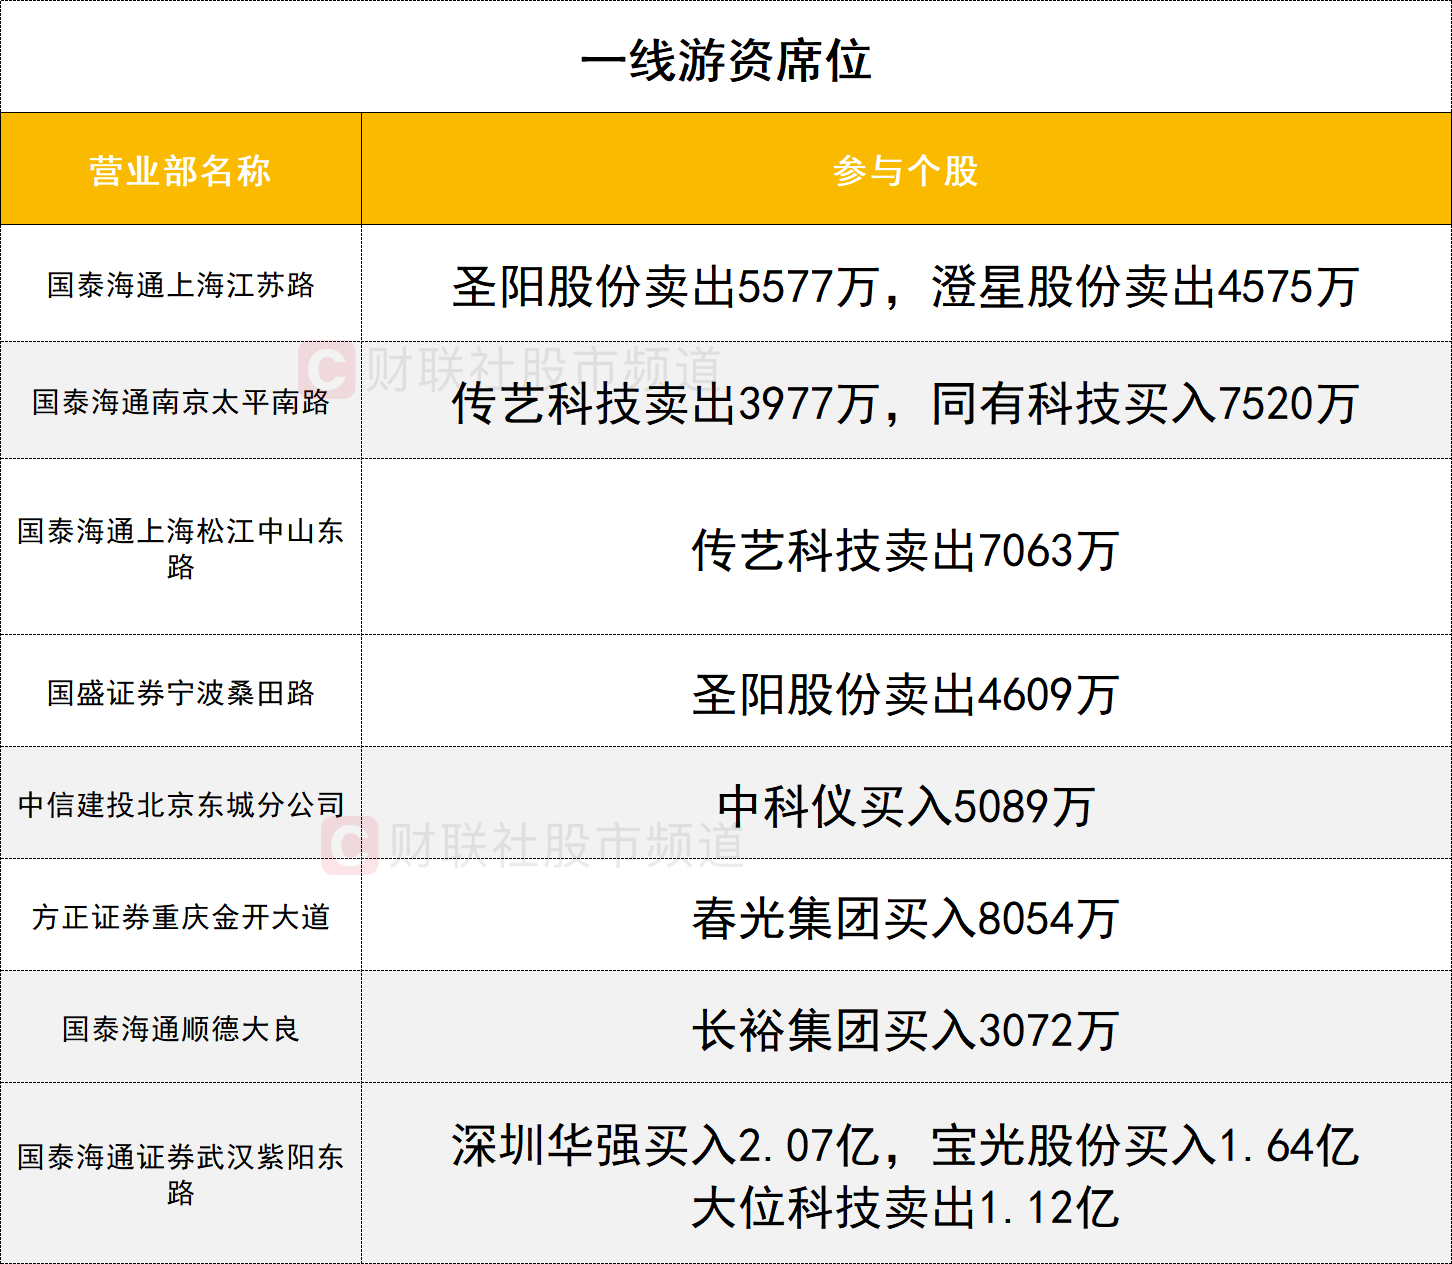1452x1264 pixels.
Task: Click the 方正证券重庆金开大道 branch cell
Action: [x=180, y=916]
